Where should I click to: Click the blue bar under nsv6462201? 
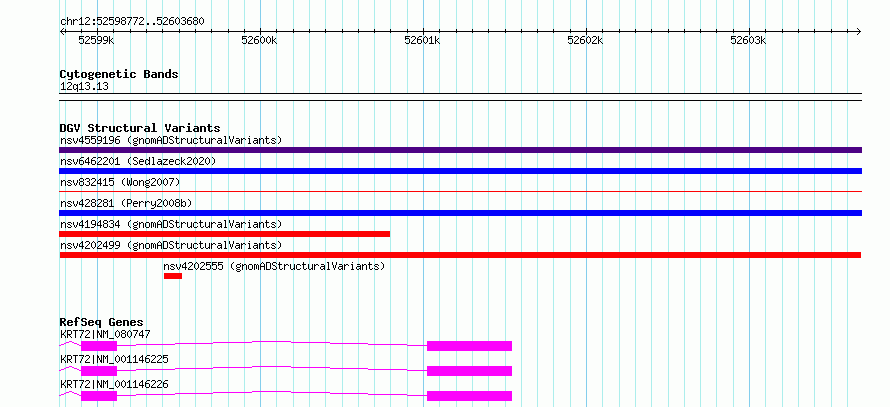[460, 171]
